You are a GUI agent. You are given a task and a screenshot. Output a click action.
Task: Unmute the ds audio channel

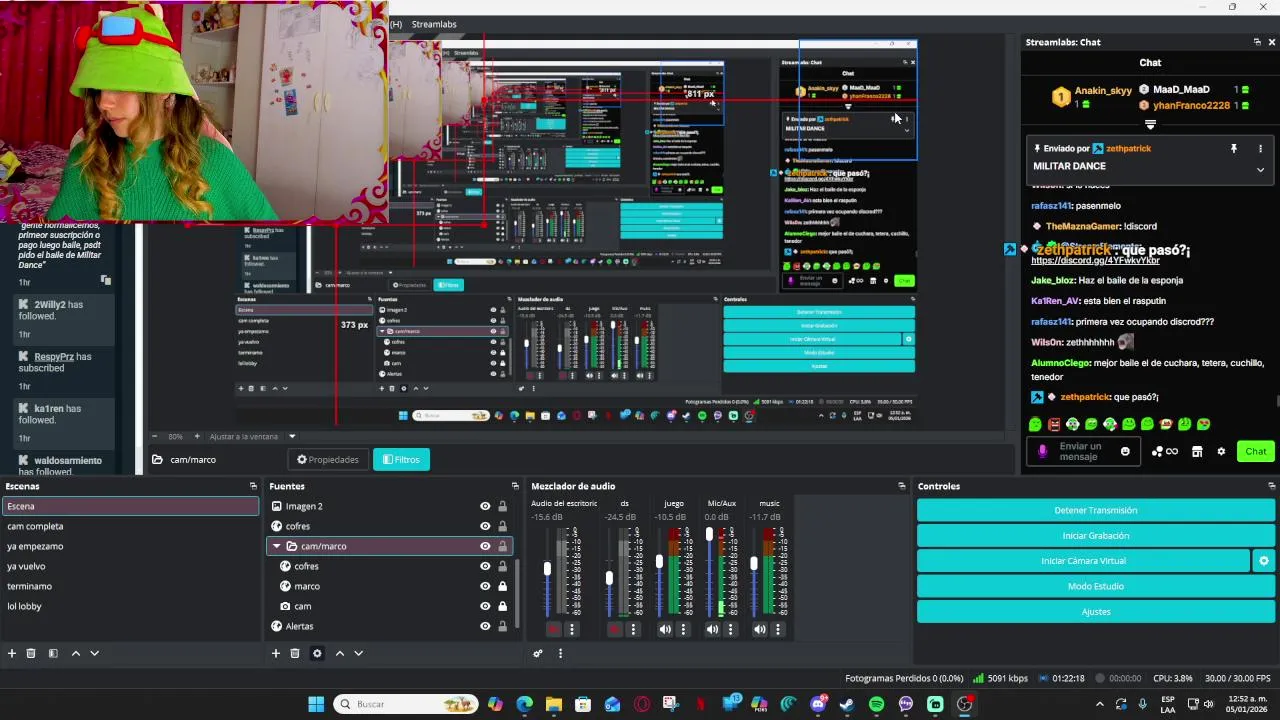click(x=614, y=629)
